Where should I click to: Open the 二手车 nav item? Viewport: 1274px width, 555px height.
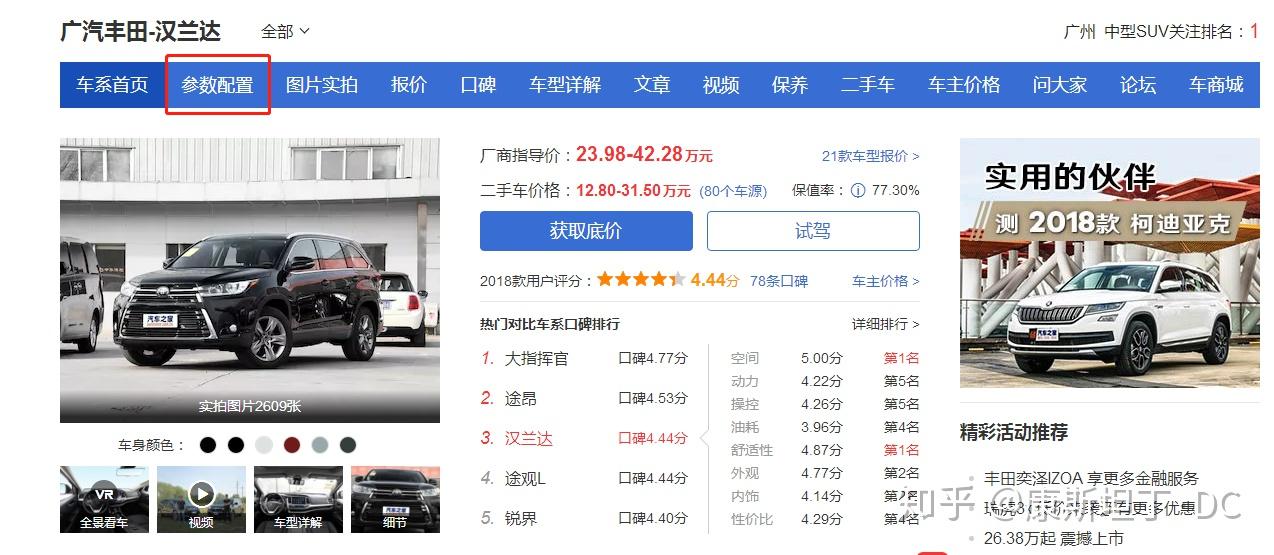click(x=868, y=85)
